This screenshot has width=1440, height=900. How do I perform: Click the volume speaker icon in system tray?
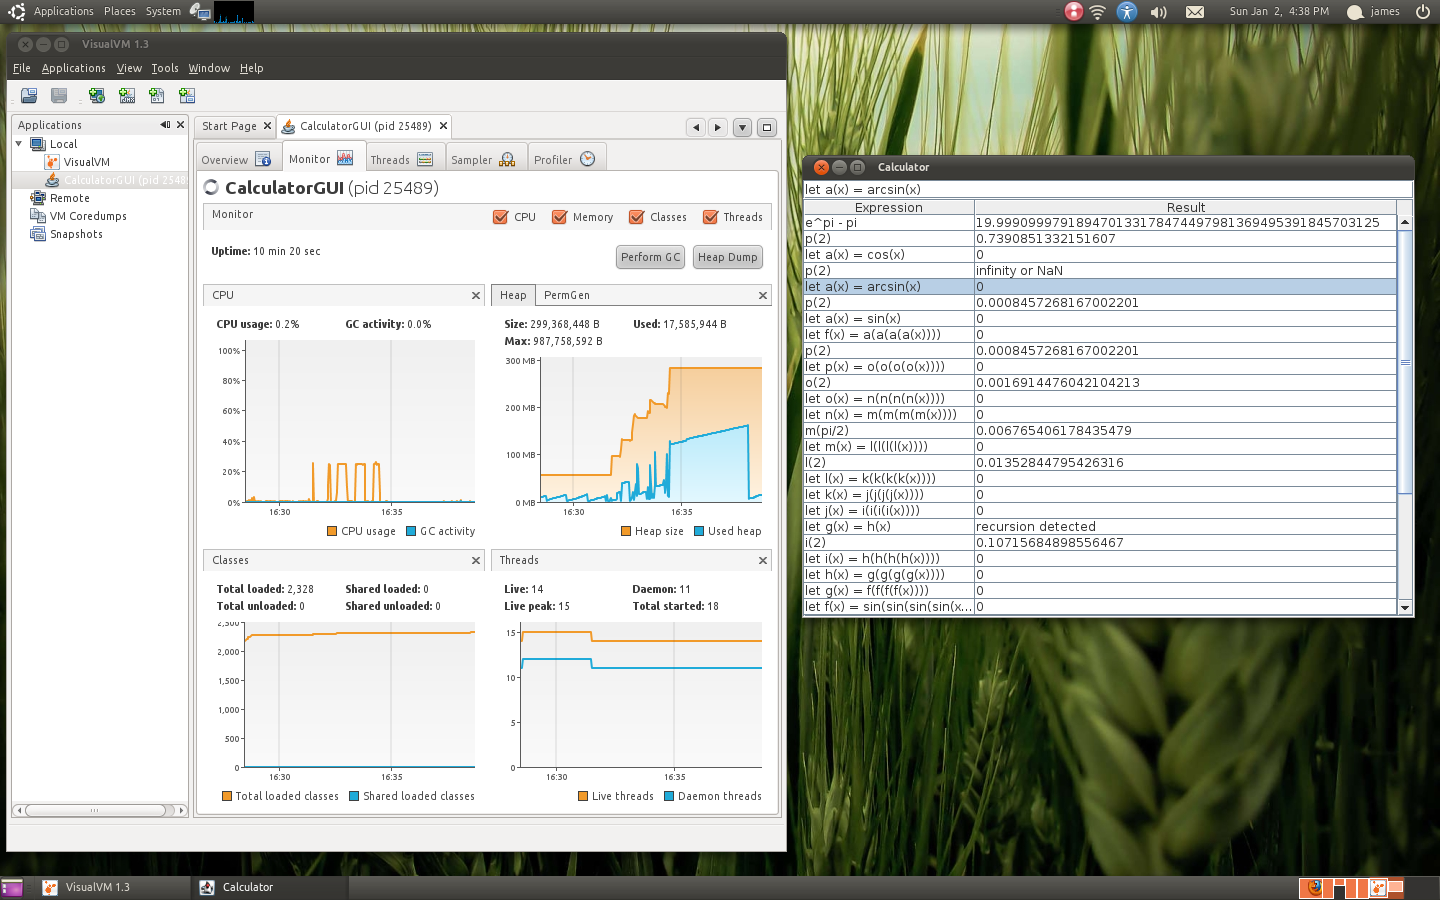coord(1159,12)
